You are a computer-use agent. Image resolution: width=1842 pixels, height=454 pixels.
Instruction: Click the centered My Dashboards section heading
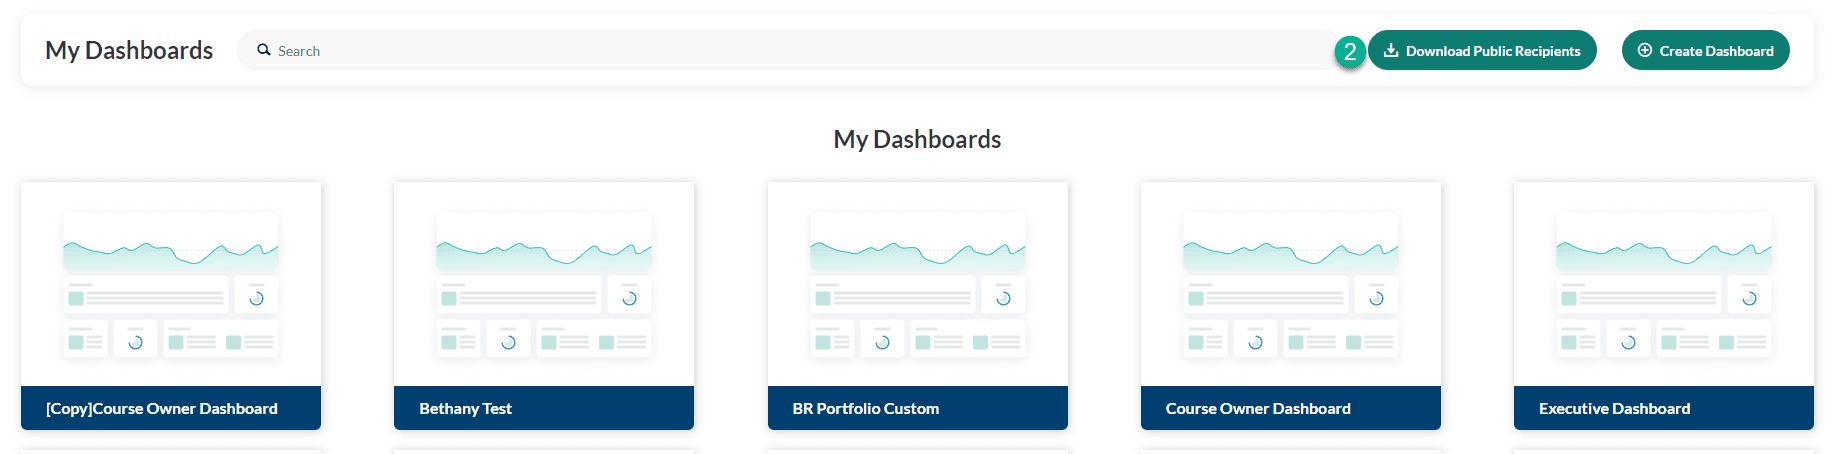[x=917, y=139]
